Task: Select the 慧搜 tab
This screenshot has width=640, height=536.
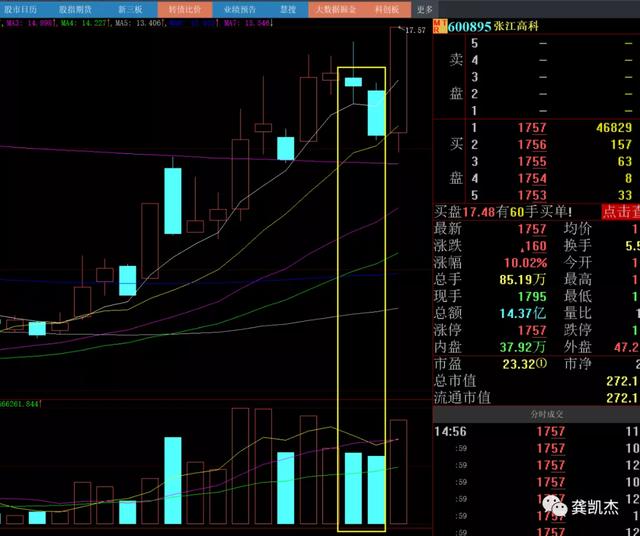Action: pyautogui.click(x=287, y=9)
